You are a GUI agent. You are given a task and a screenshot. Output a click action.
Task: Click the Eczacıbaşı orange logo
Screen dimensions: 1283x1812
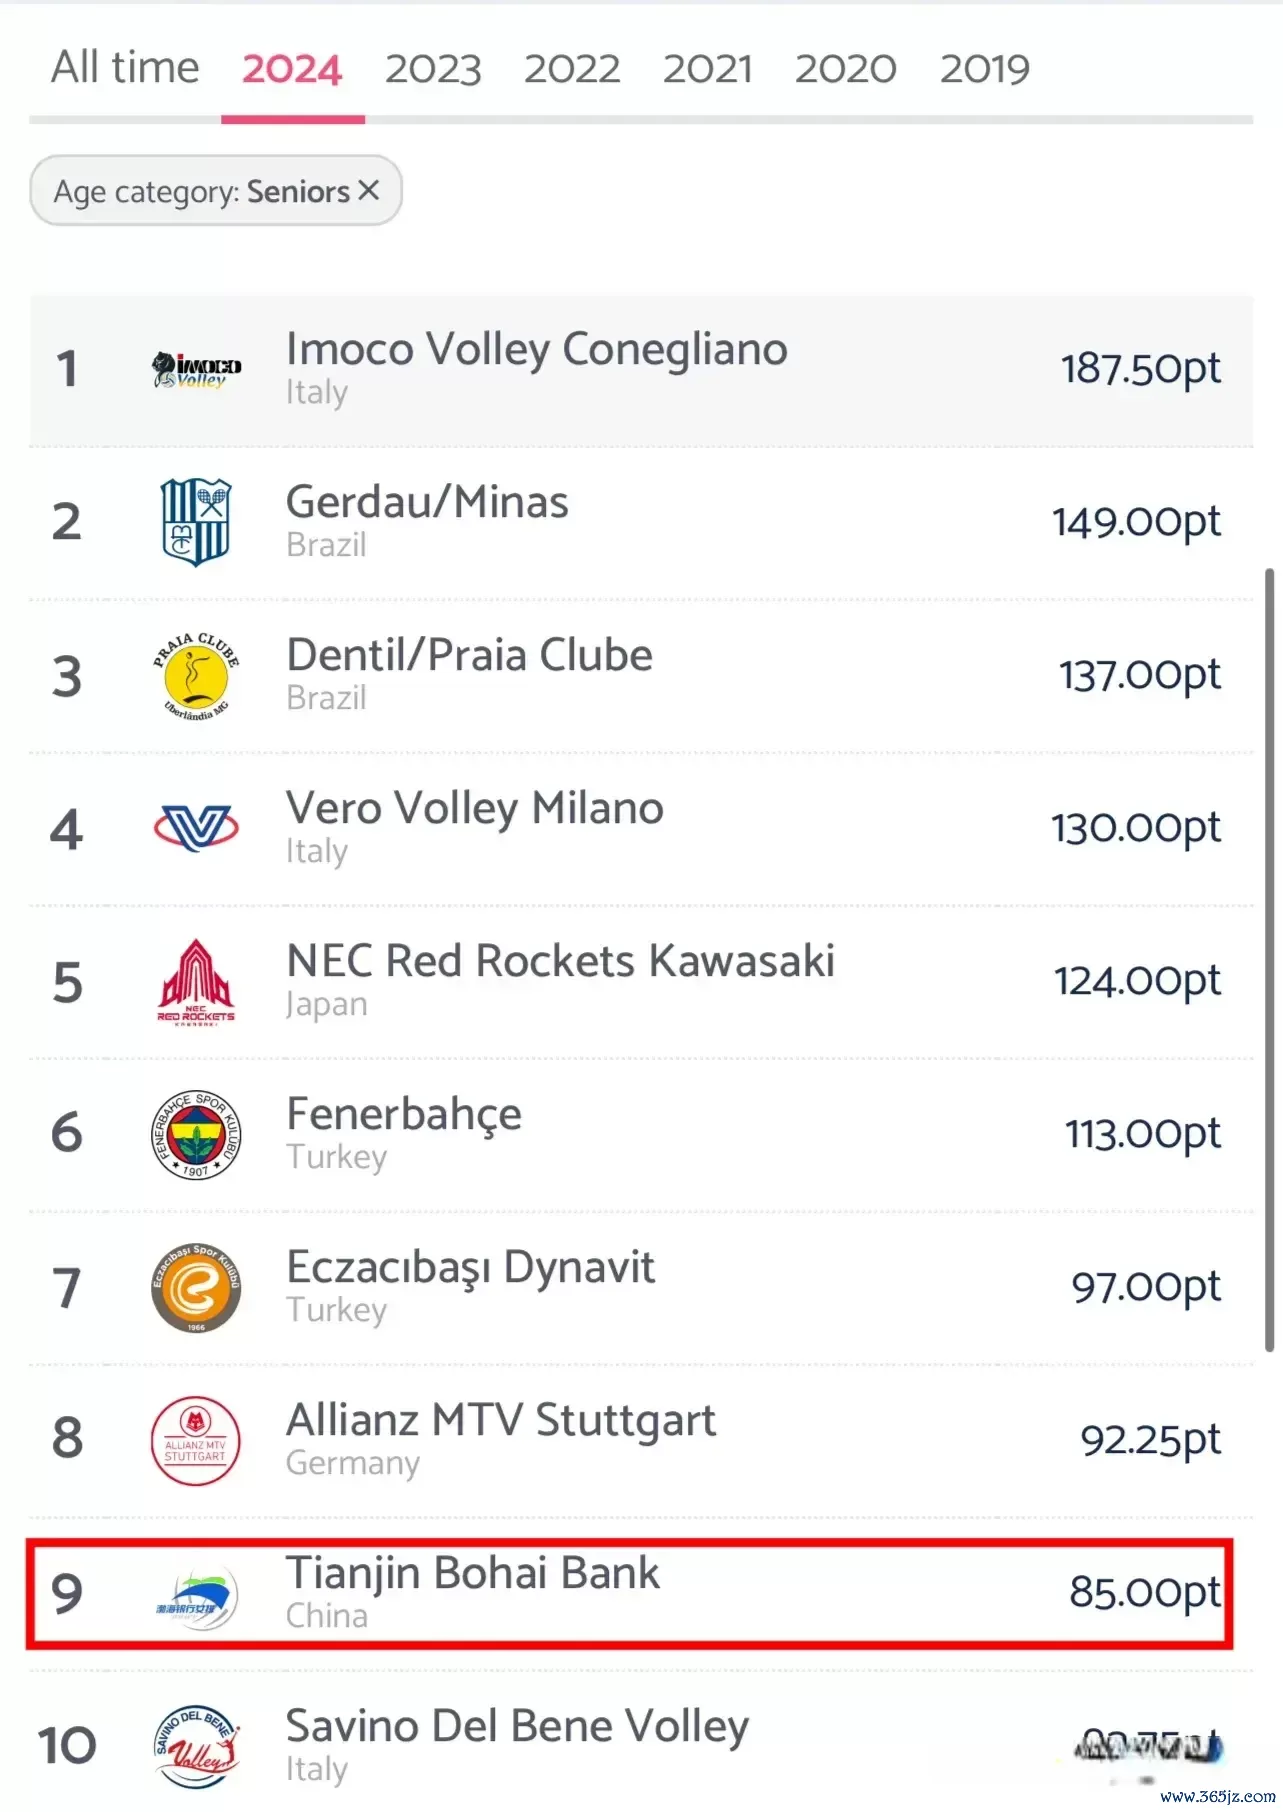click(196, 1288)
